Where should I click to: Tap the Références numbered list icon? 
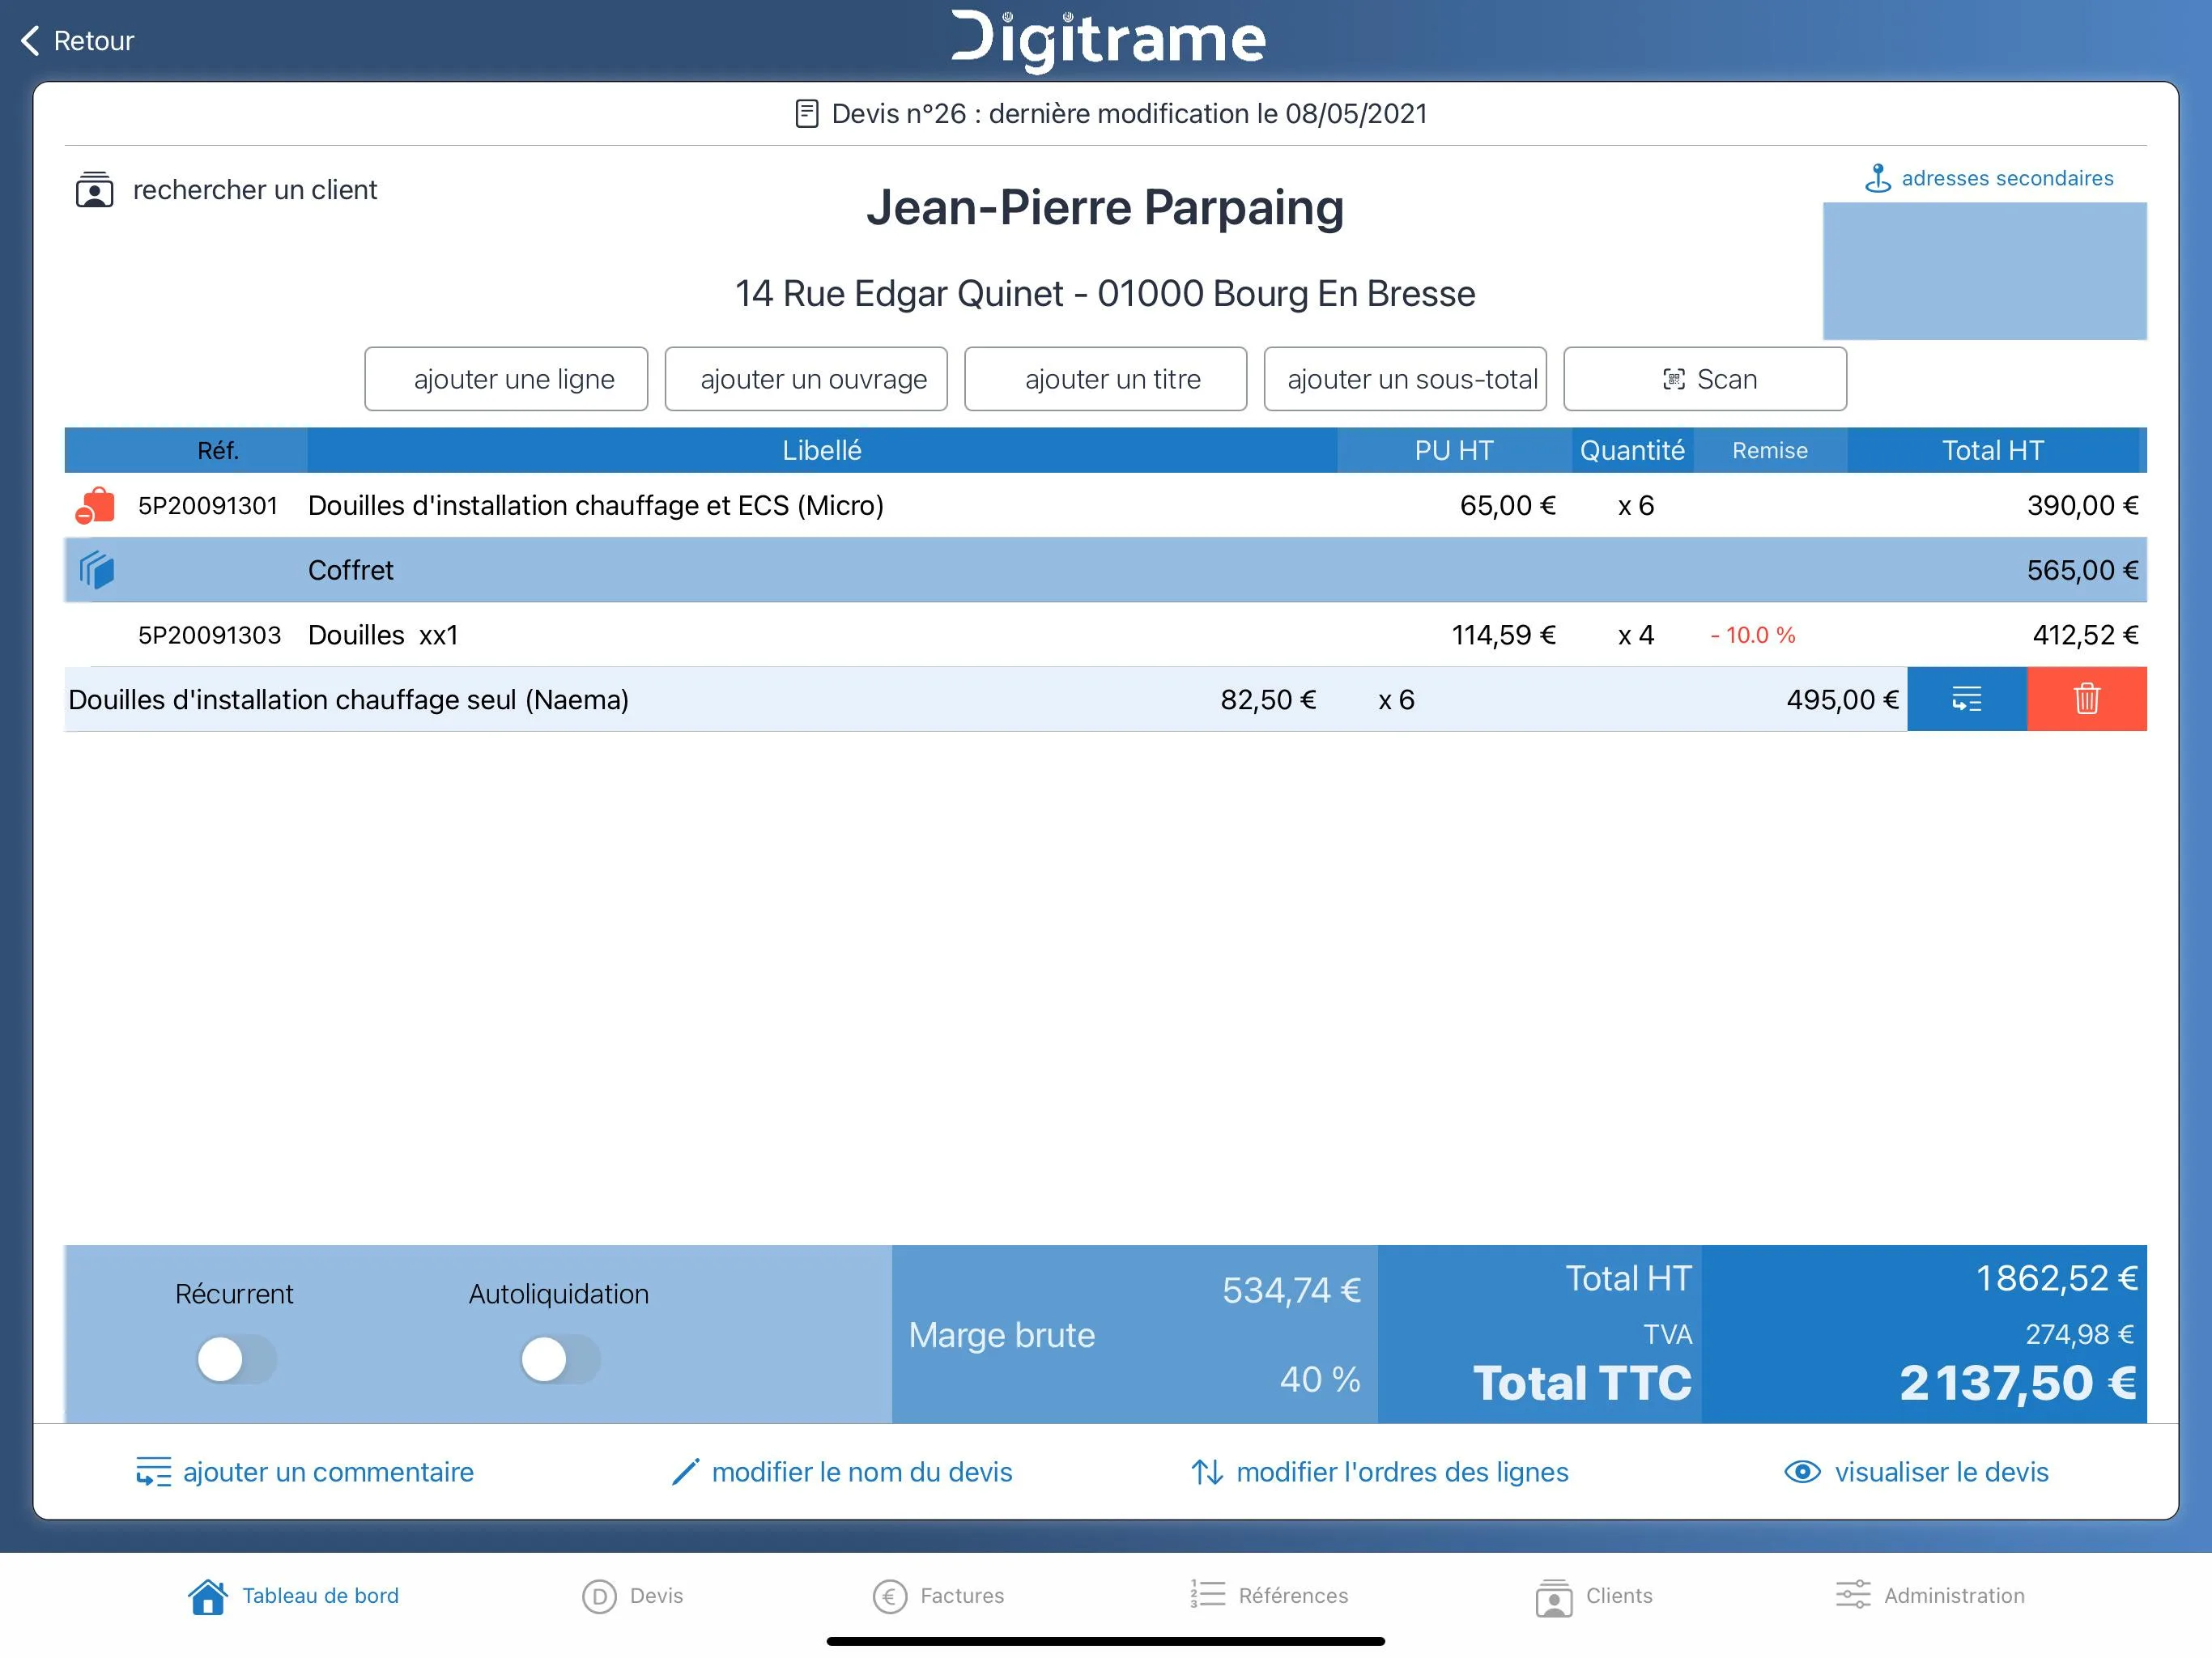click(x=1208, y=1593)
